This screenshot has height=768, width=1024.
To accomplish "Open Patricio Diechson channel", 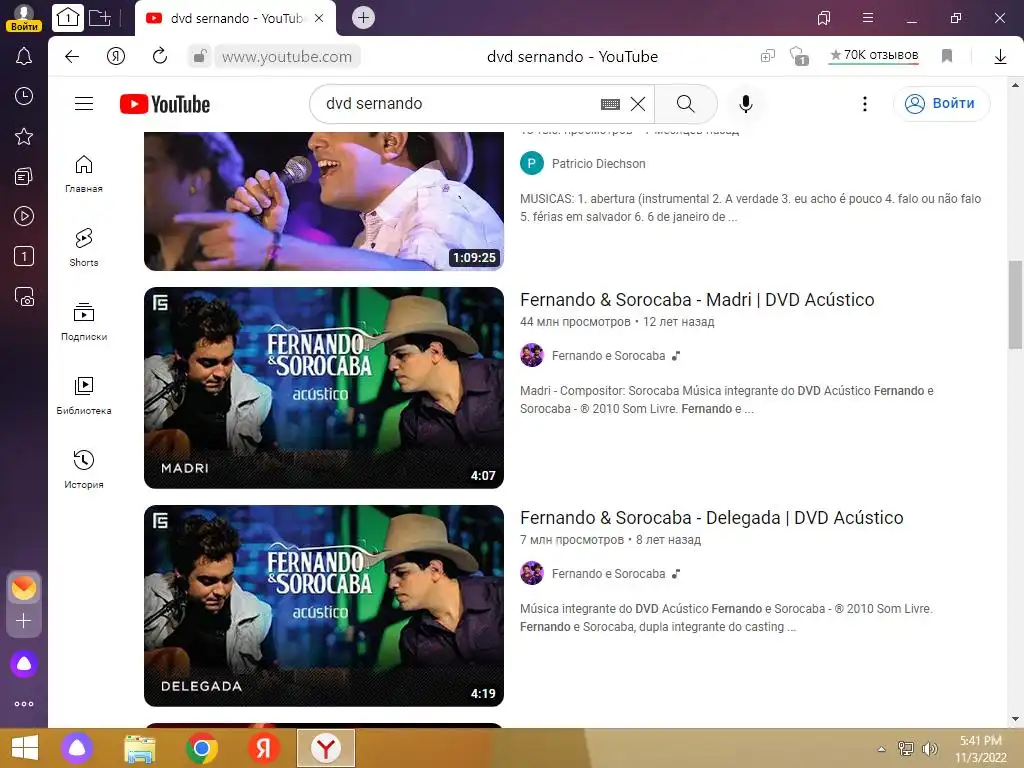I will 598,163.
